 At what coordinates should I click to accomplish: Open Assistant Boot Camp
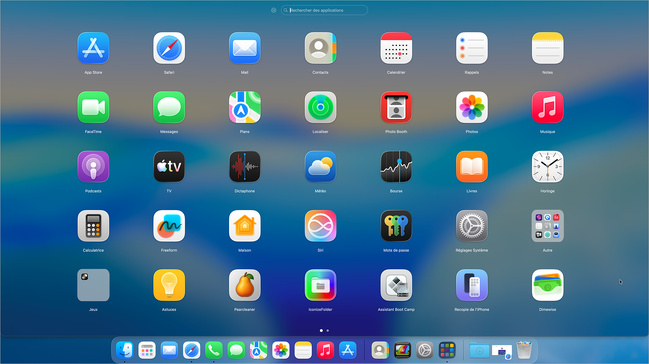point(396,285)
